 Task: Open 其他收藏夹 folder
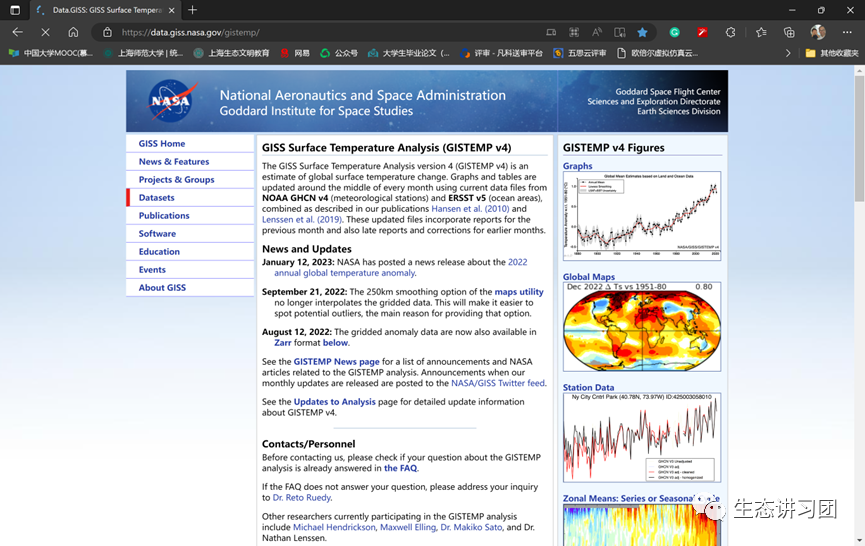coord(832,53)
